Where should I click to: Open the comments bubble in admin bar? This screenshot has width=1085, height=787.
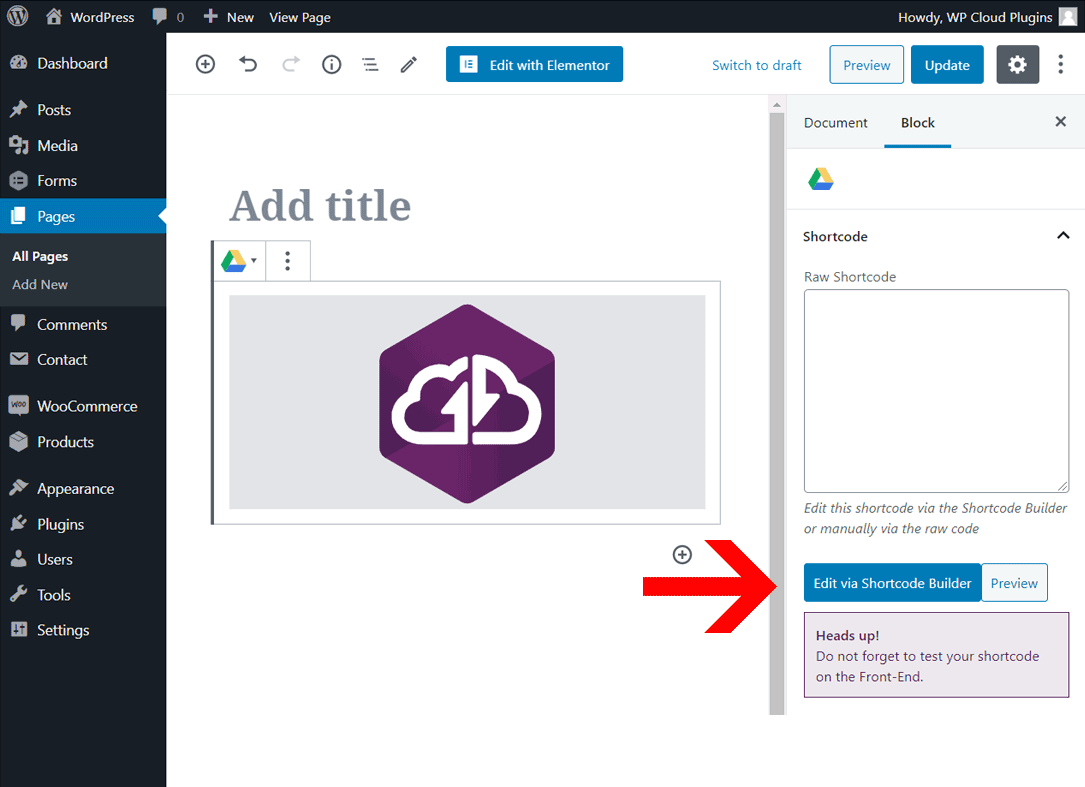point(168,17)
